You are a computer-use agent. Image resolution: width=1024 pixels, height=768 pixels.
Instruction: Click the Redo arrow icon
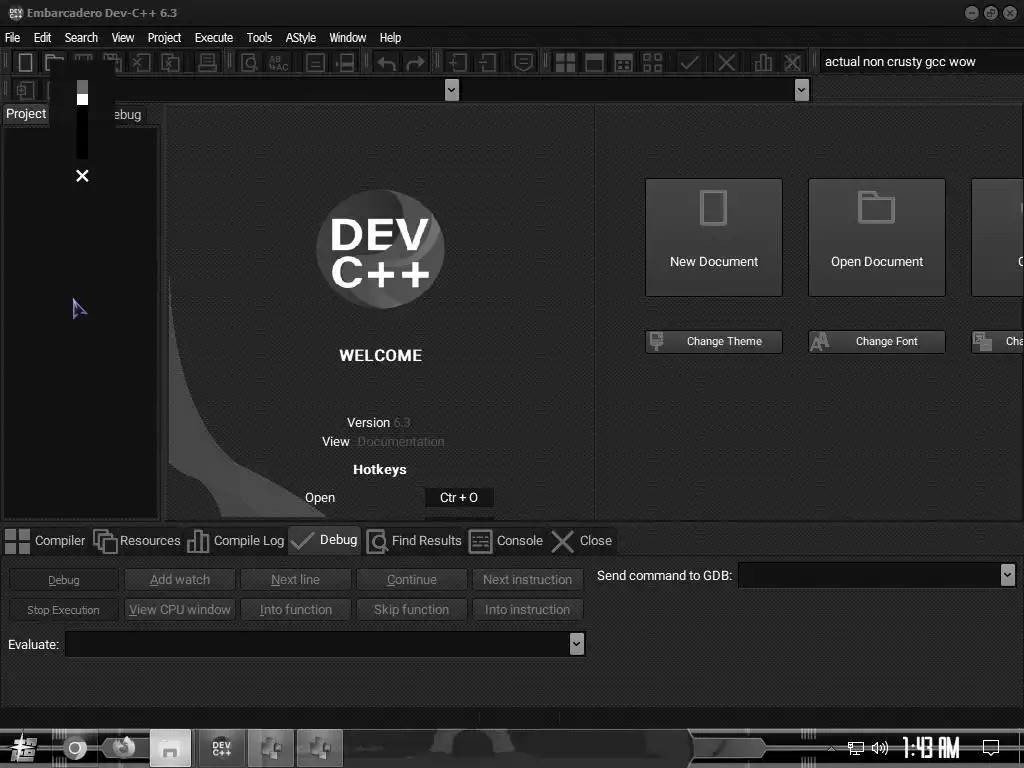[415, 63]
